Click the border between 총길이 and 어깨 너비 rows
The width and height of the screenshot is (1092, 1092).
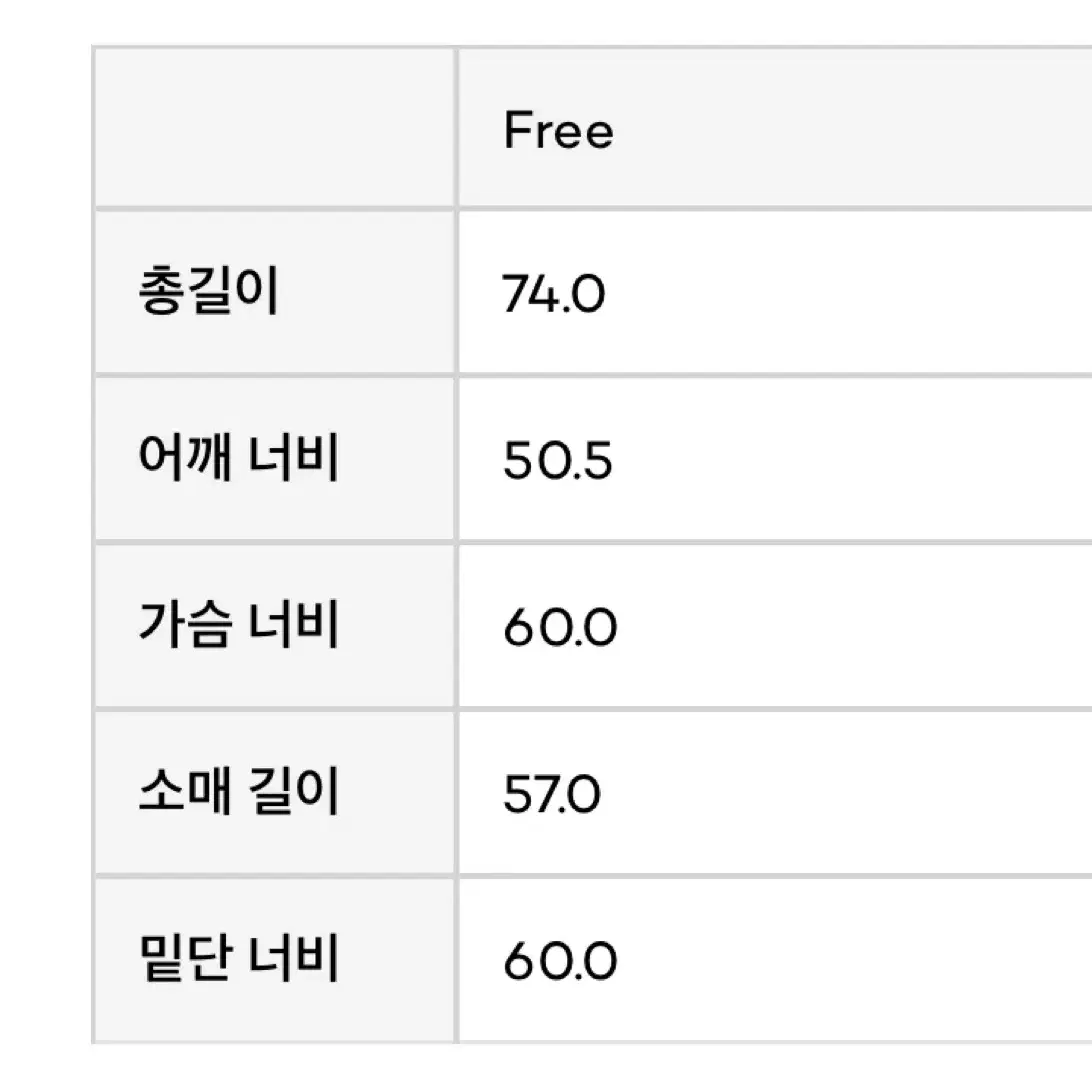click(592, 375)
